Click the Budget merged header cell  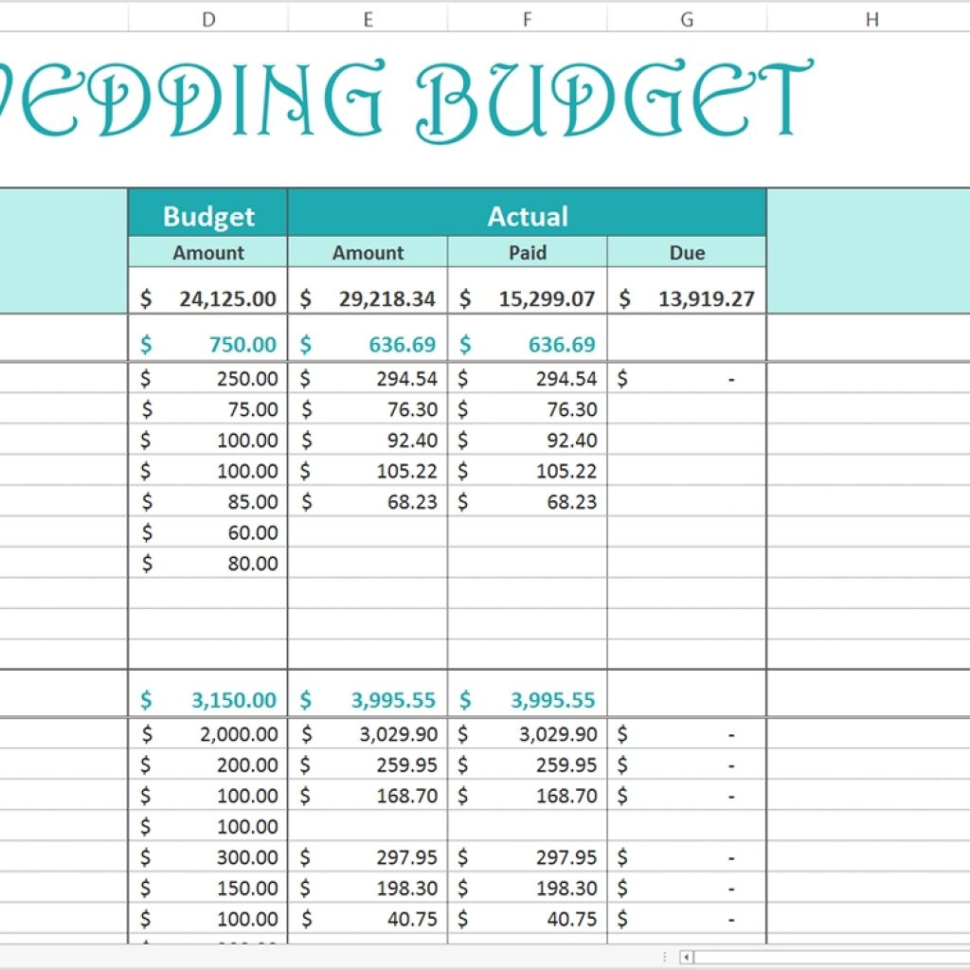[208, 216]
